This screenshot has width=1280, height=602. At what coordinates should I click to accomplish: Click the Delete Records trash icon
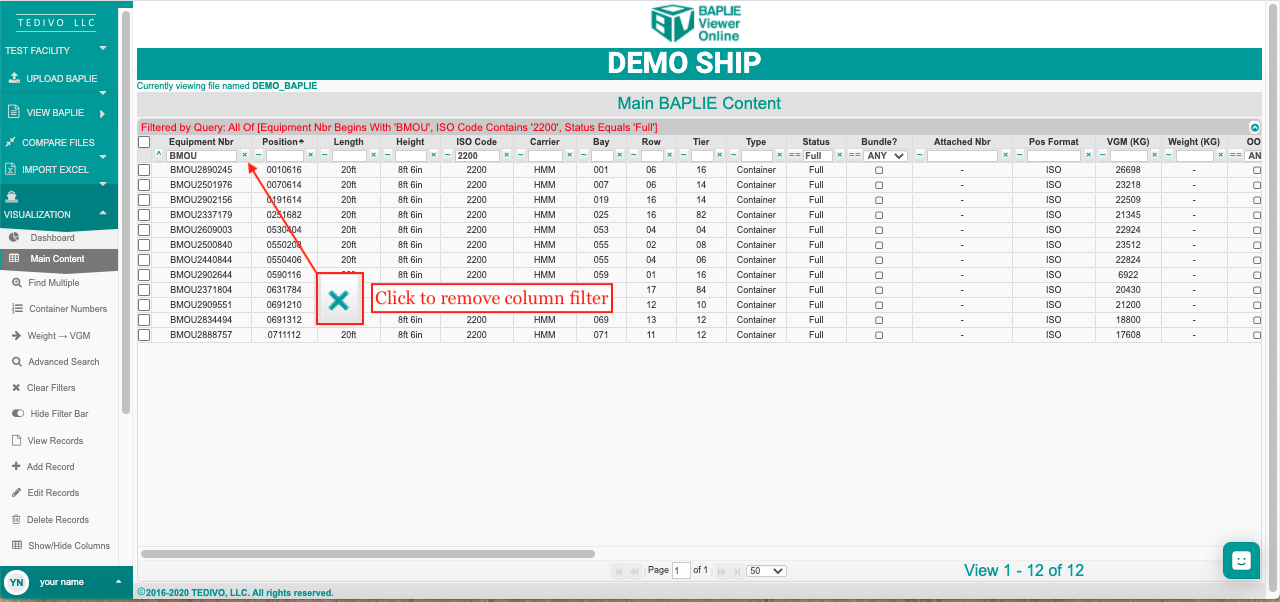coord(17,520)
